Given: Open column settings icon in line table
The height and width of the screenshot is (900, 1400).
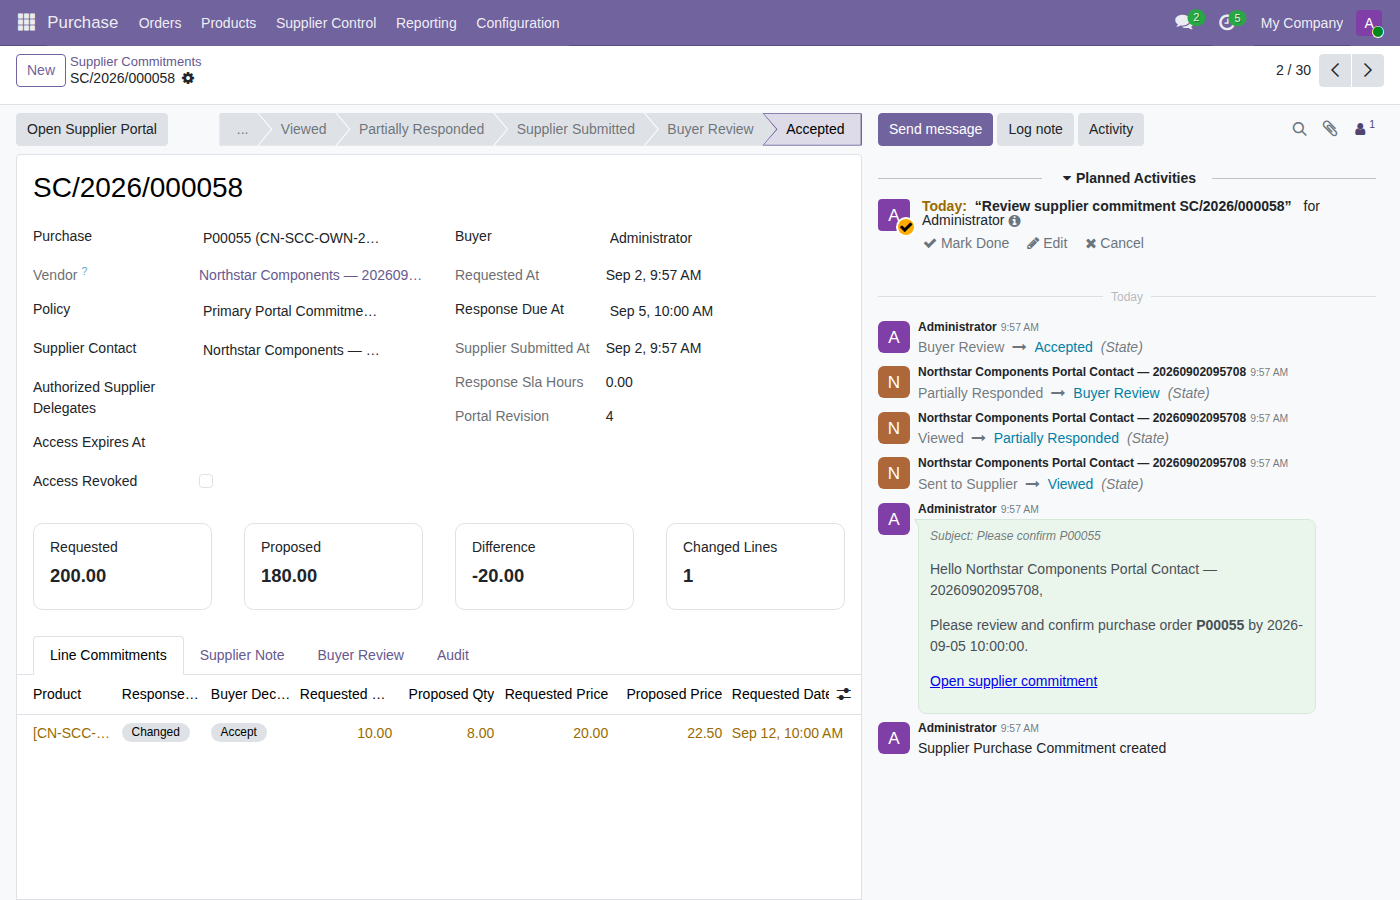Looking at the screenshot, I should [x=844, y=694].
